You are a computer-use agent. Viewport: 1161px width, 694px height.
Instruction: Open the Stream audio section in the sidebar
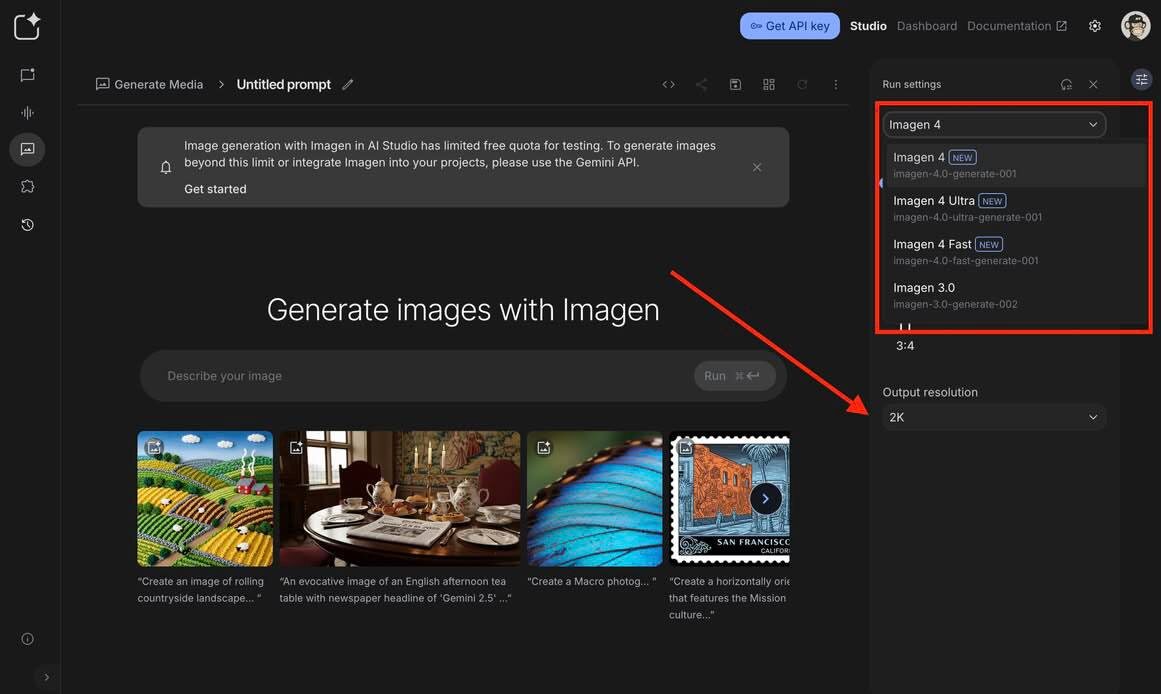27,113
